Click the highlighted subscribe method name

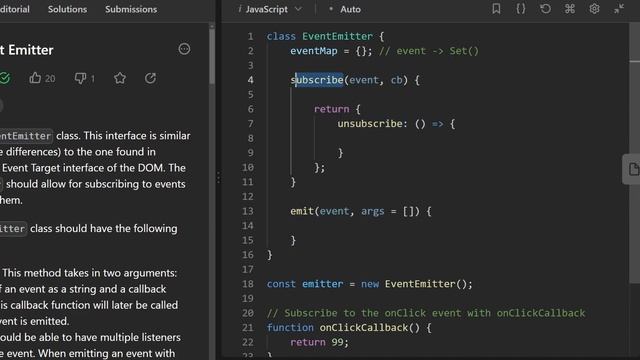pyautogui.click(x=317, y=80)
